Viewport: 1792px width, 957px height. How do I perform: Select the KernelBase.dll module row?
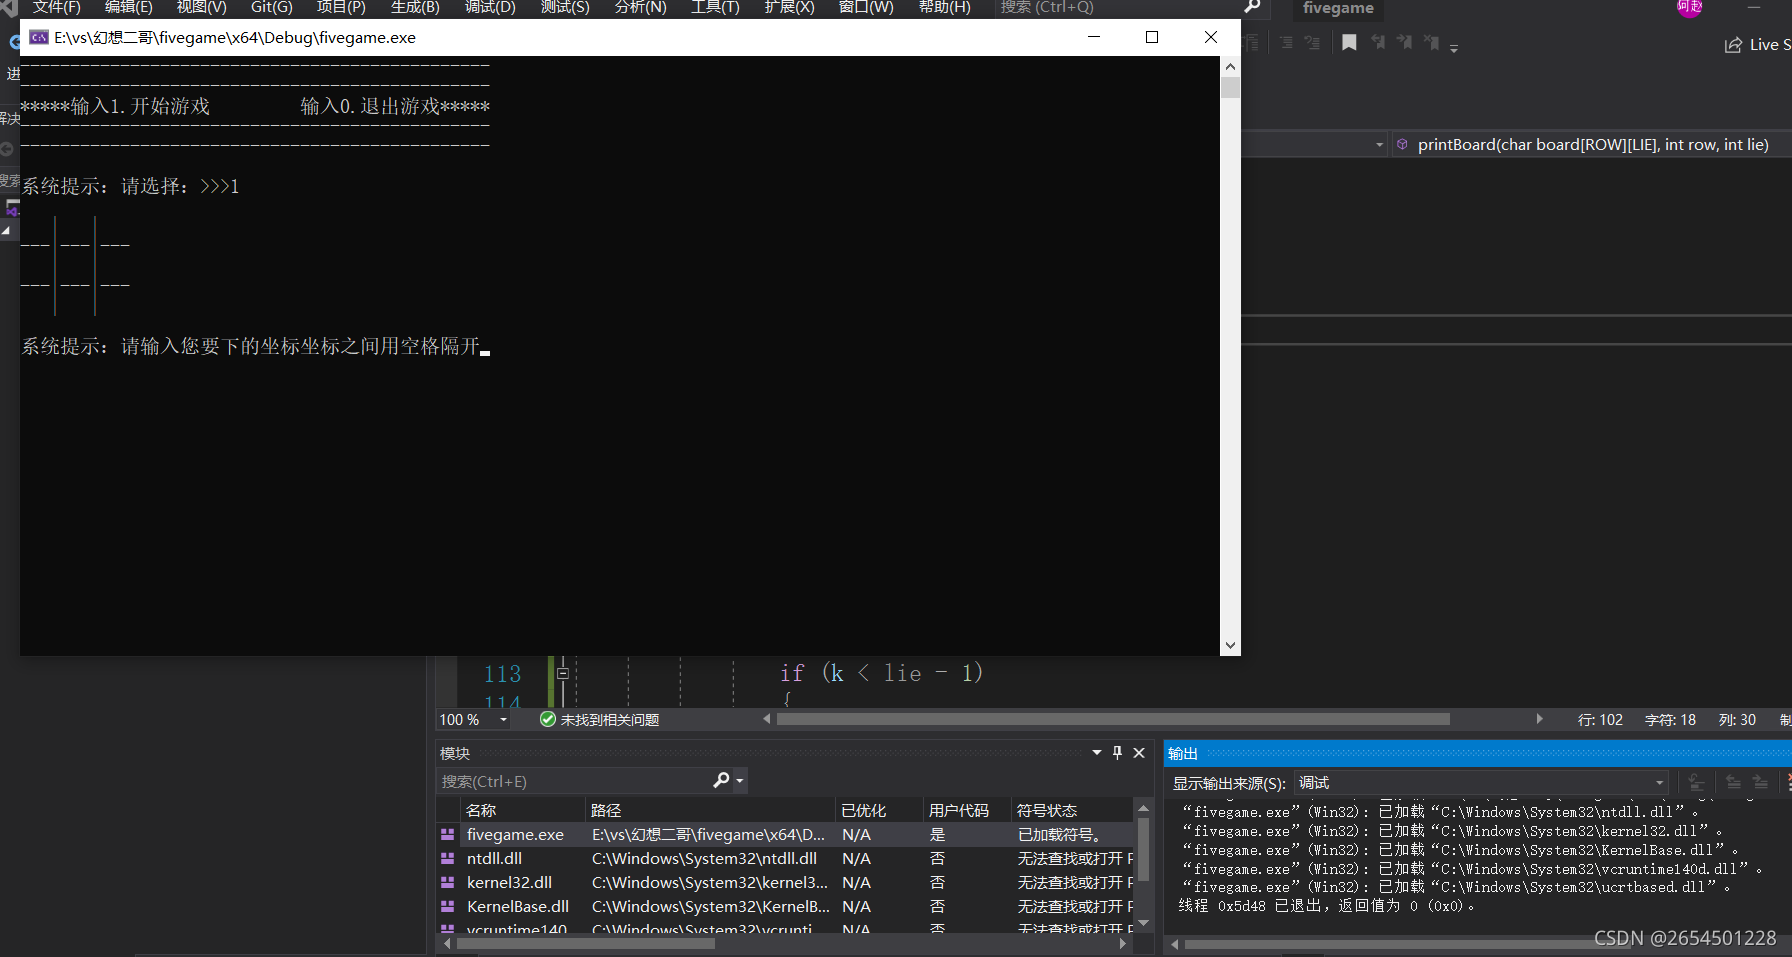(x=786, y=906)
